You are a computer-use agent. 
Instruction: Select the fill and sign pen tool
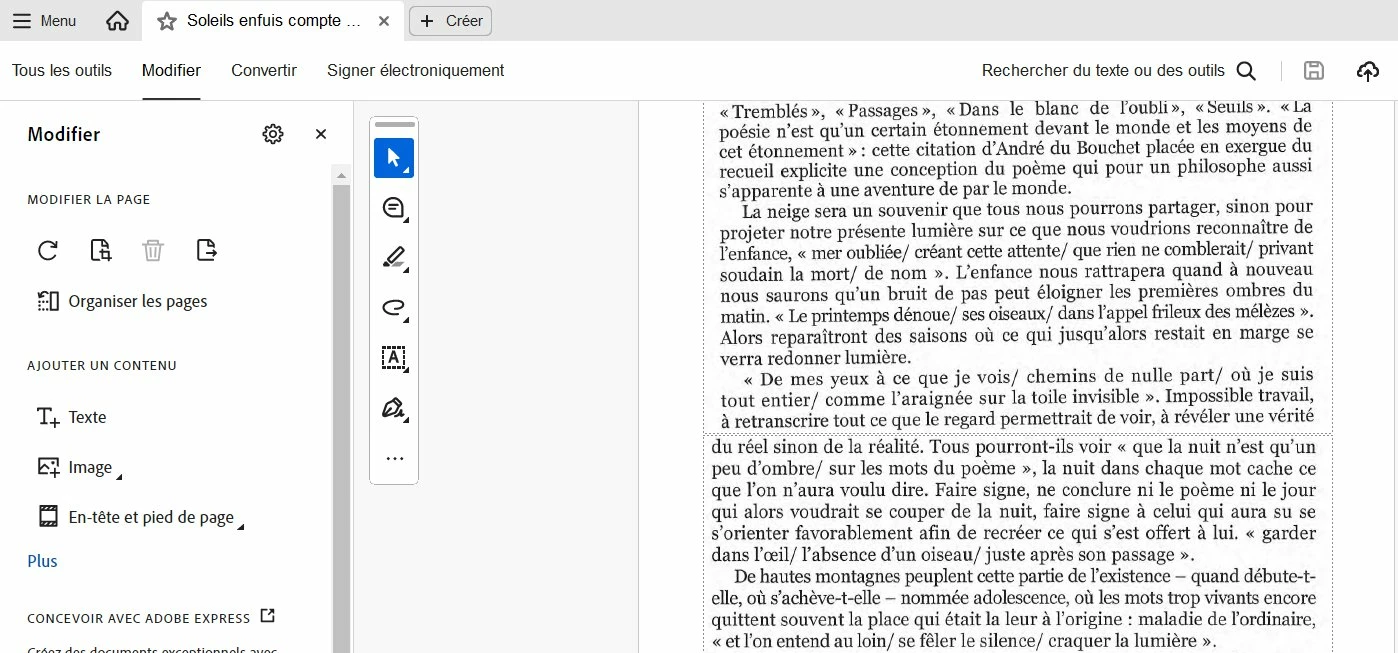tap(394, 408)
